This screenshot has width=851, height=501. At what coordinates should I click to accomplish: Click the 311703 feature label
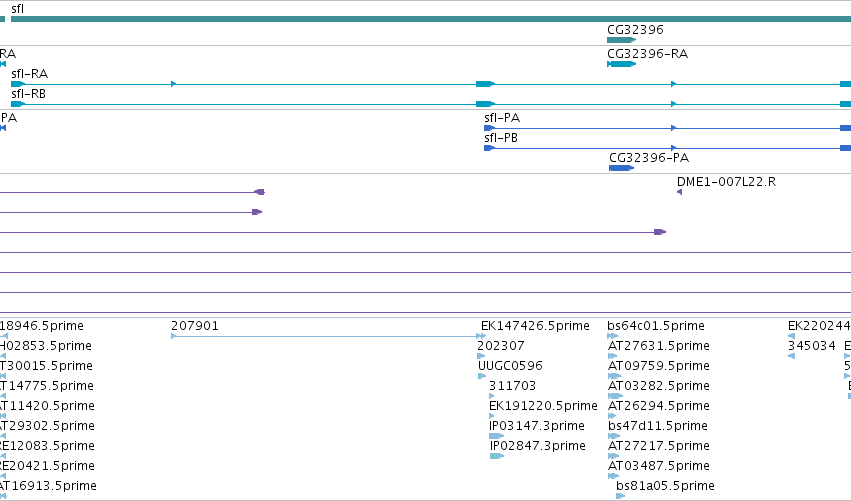[x=512, y=386]
